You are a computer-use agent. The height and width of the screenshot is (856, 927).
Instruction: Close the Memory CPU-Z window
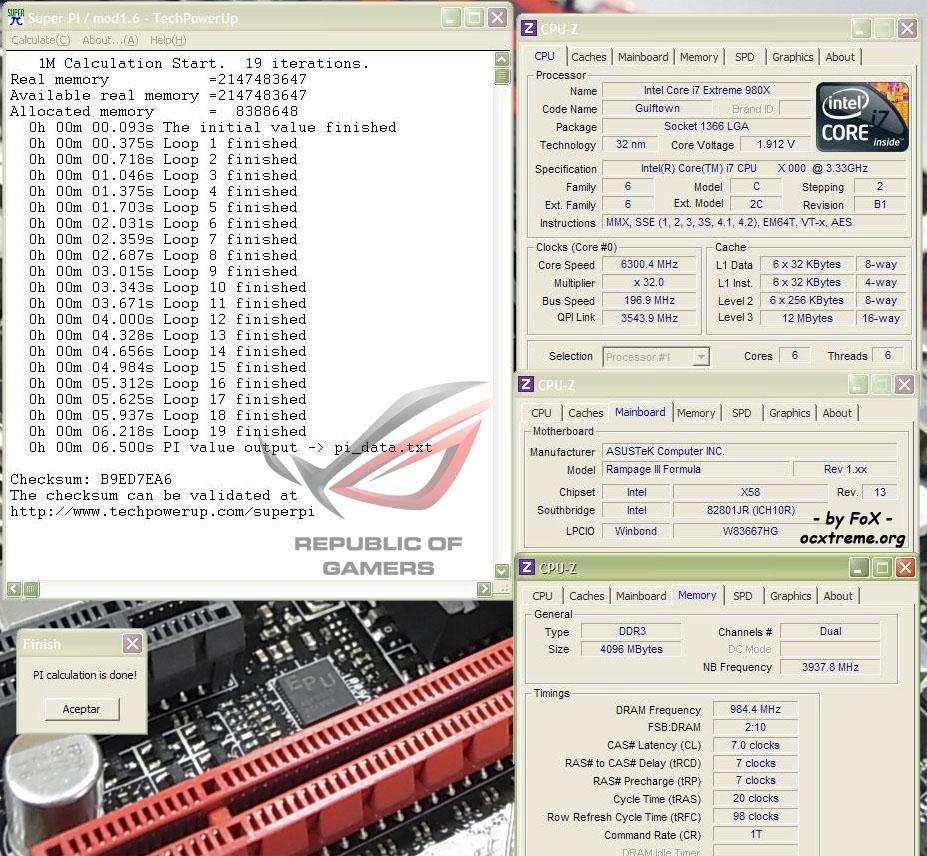(905, 568)
